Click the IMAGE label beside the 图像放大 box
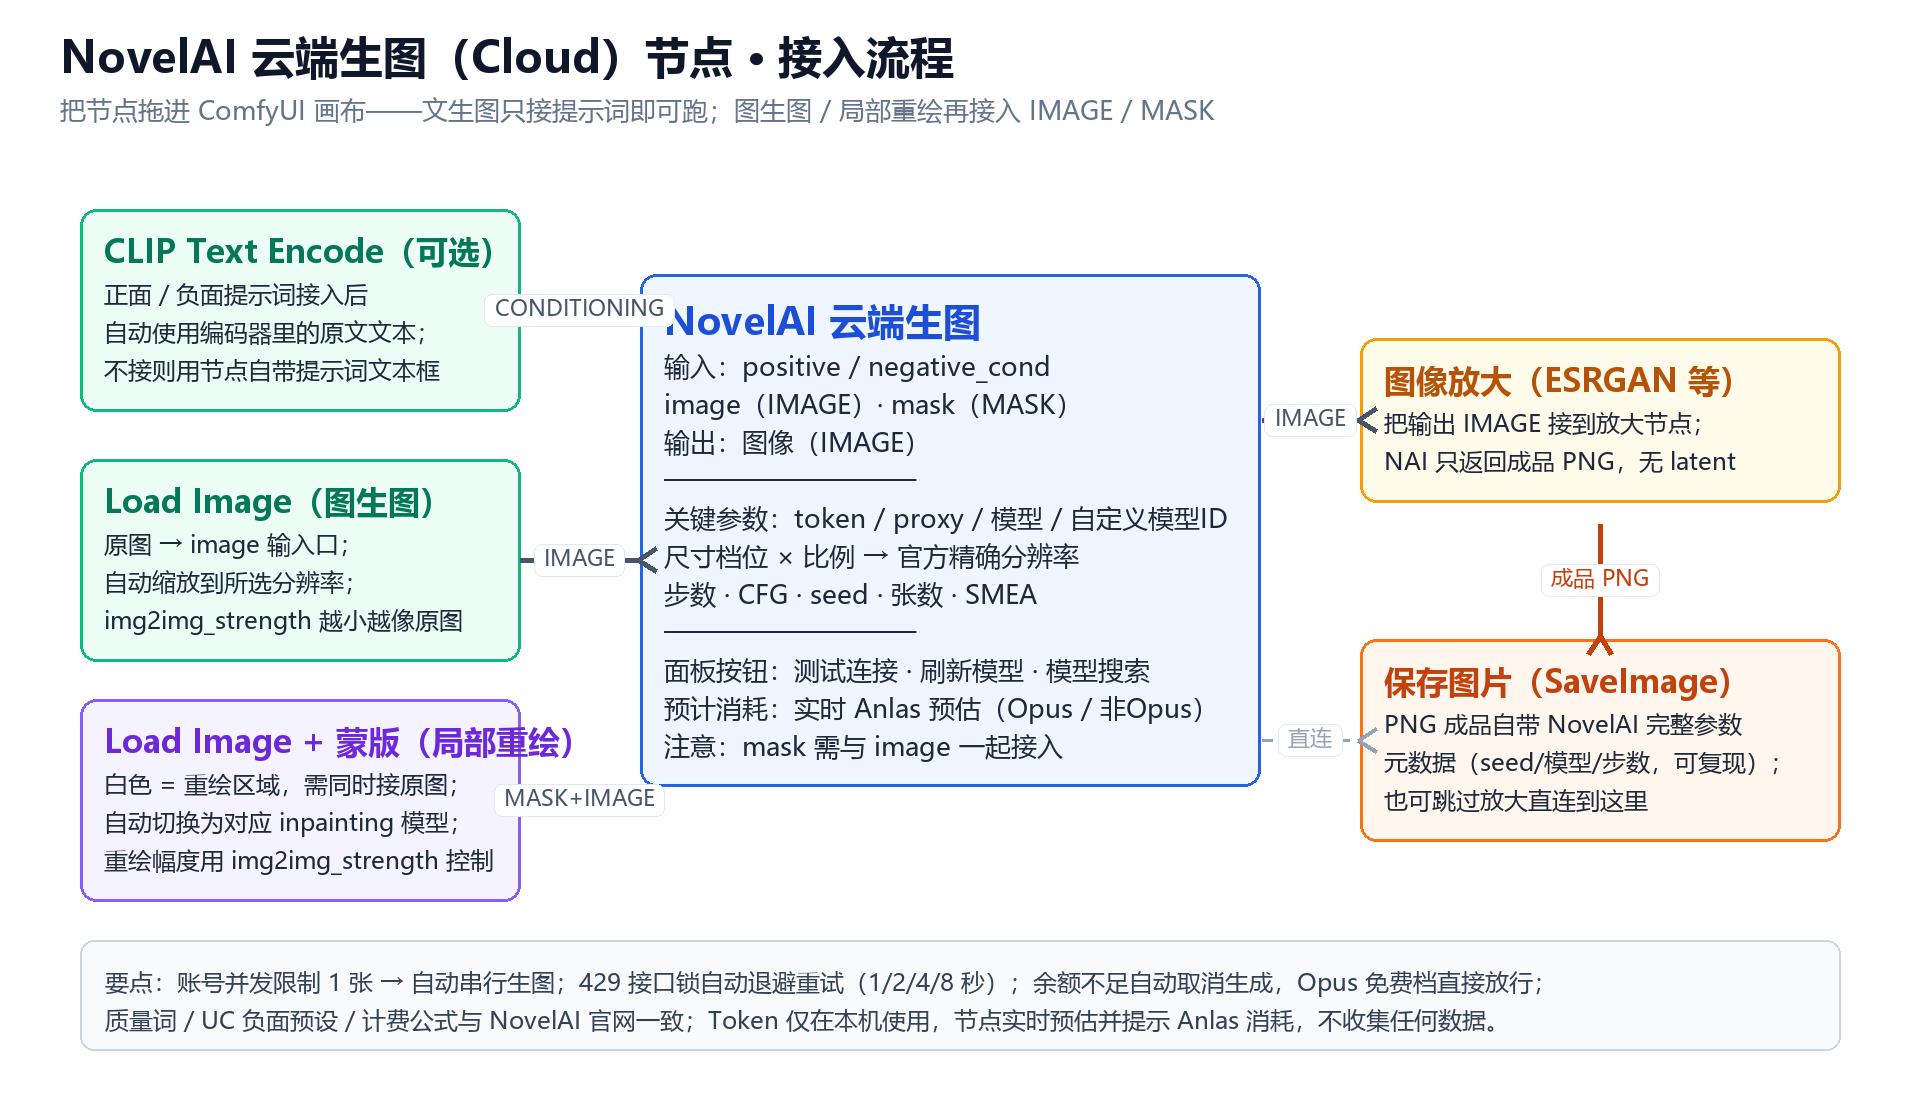 [x=1310, y=418]
